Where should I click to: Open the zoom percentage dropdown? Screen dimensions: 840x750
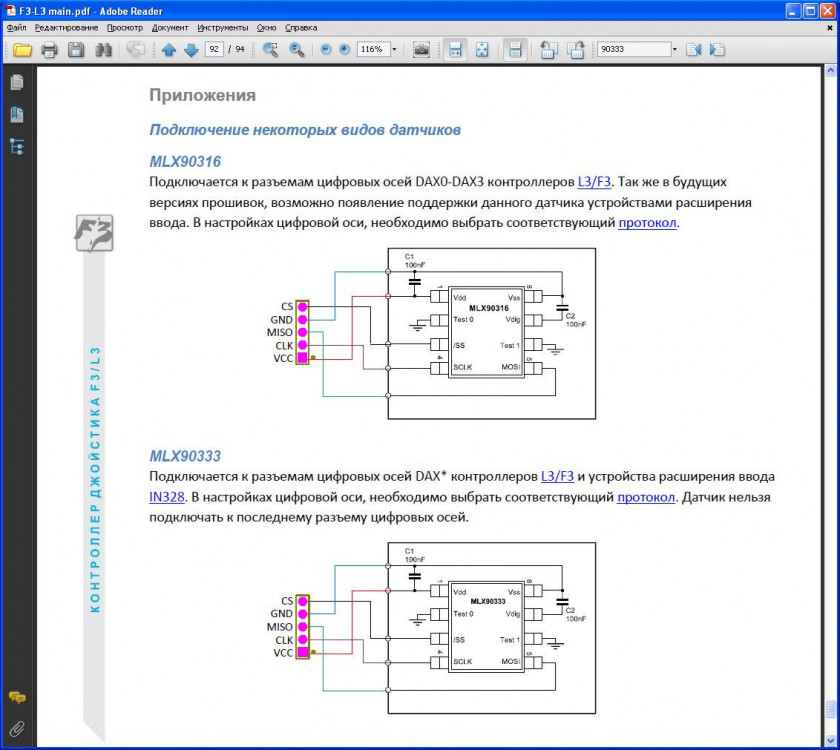(x=394, y=50)
